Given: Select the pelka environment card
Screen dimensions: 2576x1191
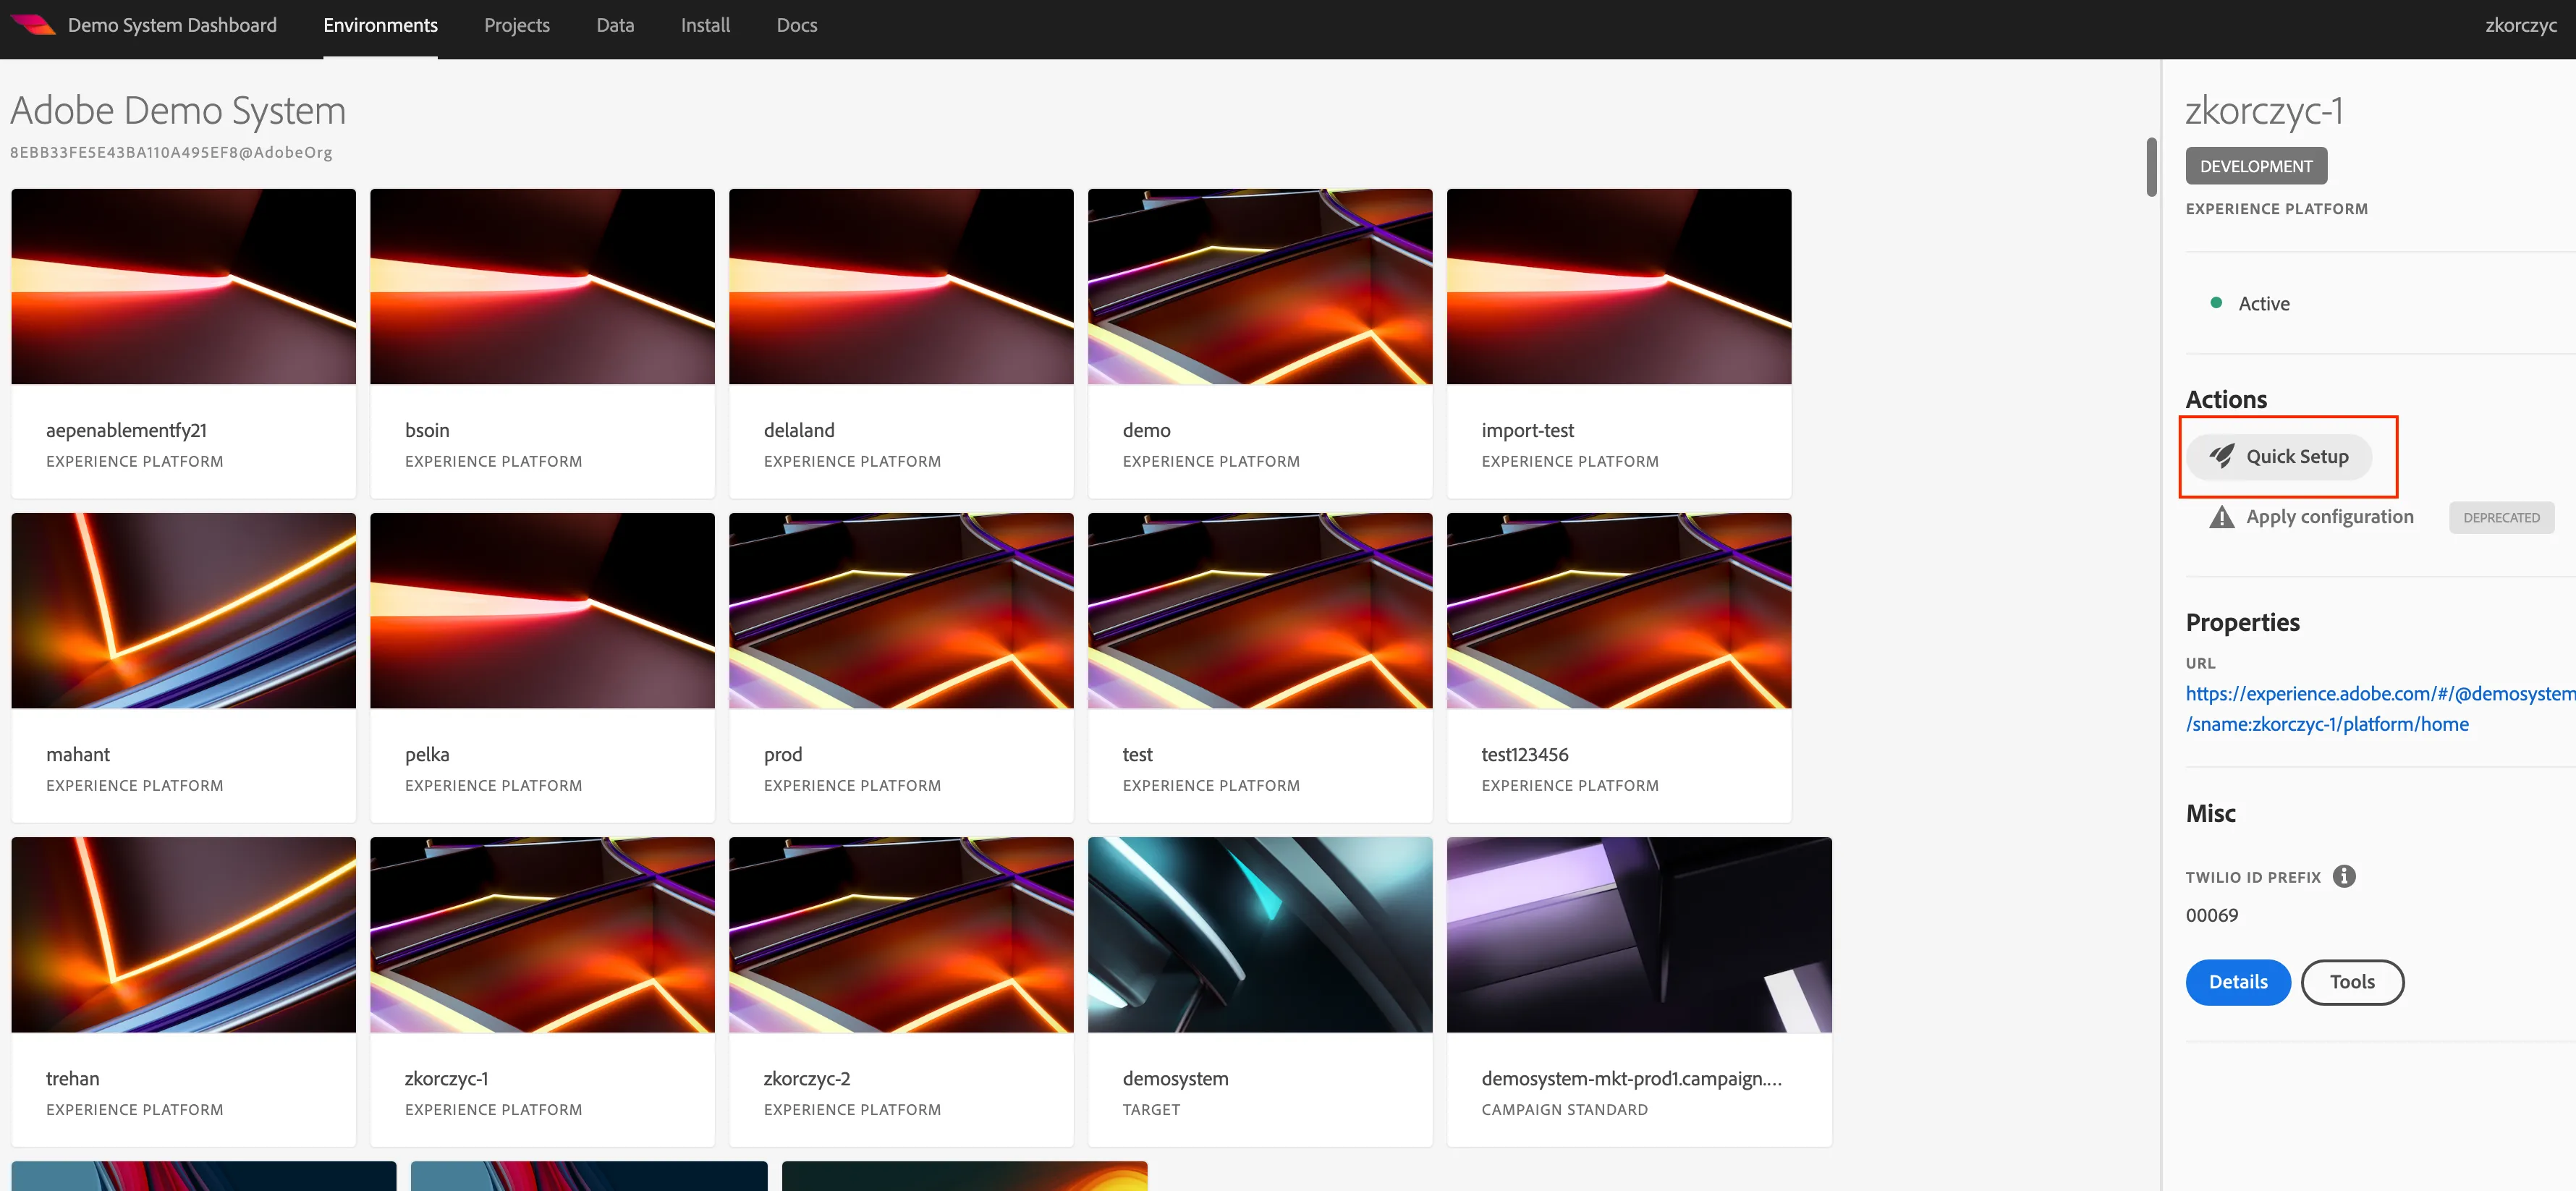Looking at the screenshot, I should (542, 667).
